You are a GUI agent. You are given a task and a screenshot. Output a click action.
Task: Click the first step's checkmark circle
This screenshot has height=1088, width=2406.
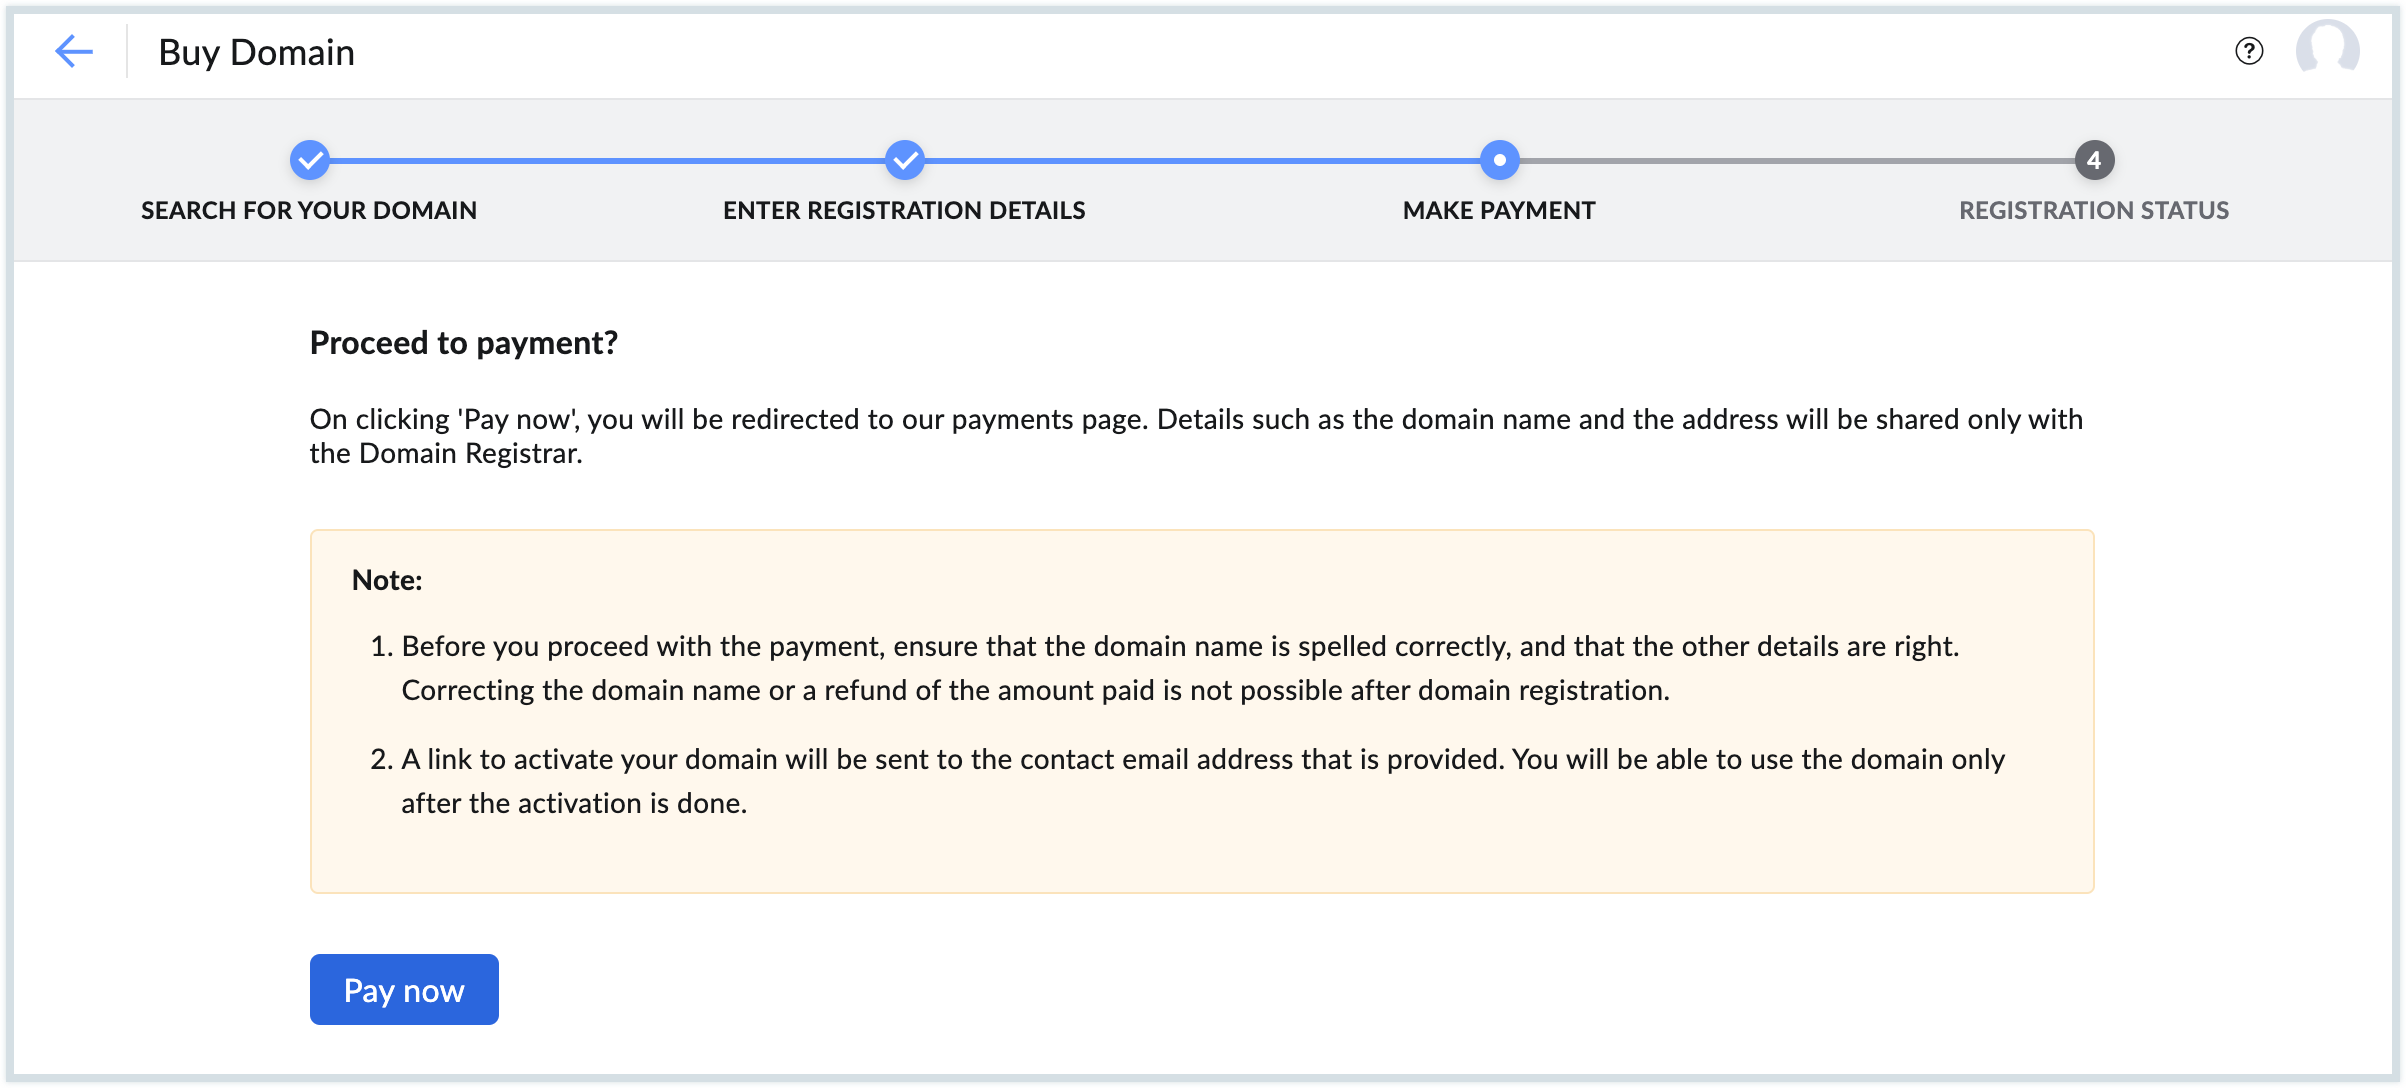coord(310,160)
